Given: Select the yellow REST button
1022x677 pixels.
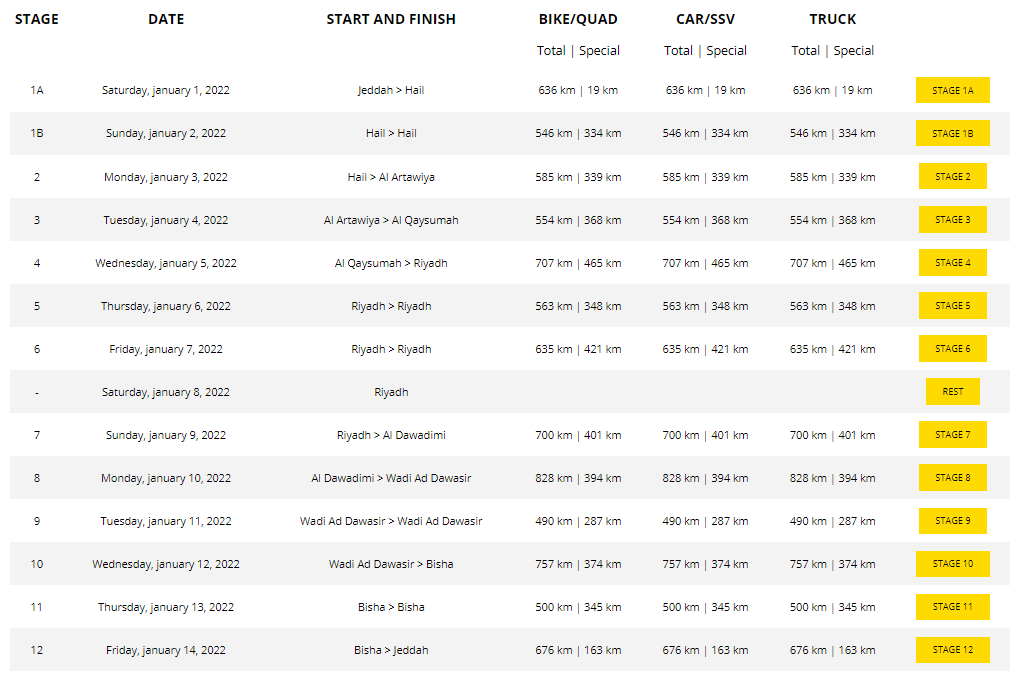Looking at the screenshot, I should 952,391.
